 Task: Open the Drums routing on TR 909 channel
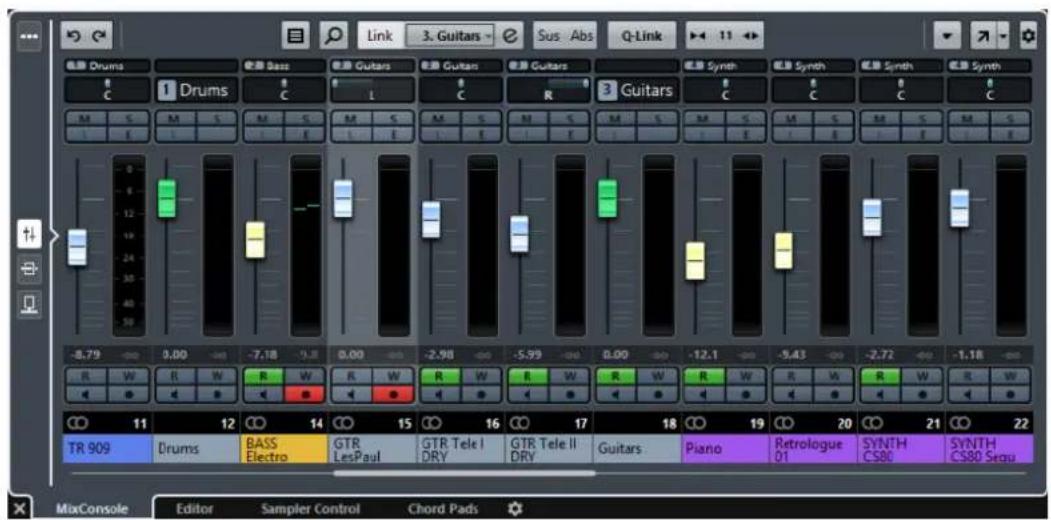click(x=109, y=66)
